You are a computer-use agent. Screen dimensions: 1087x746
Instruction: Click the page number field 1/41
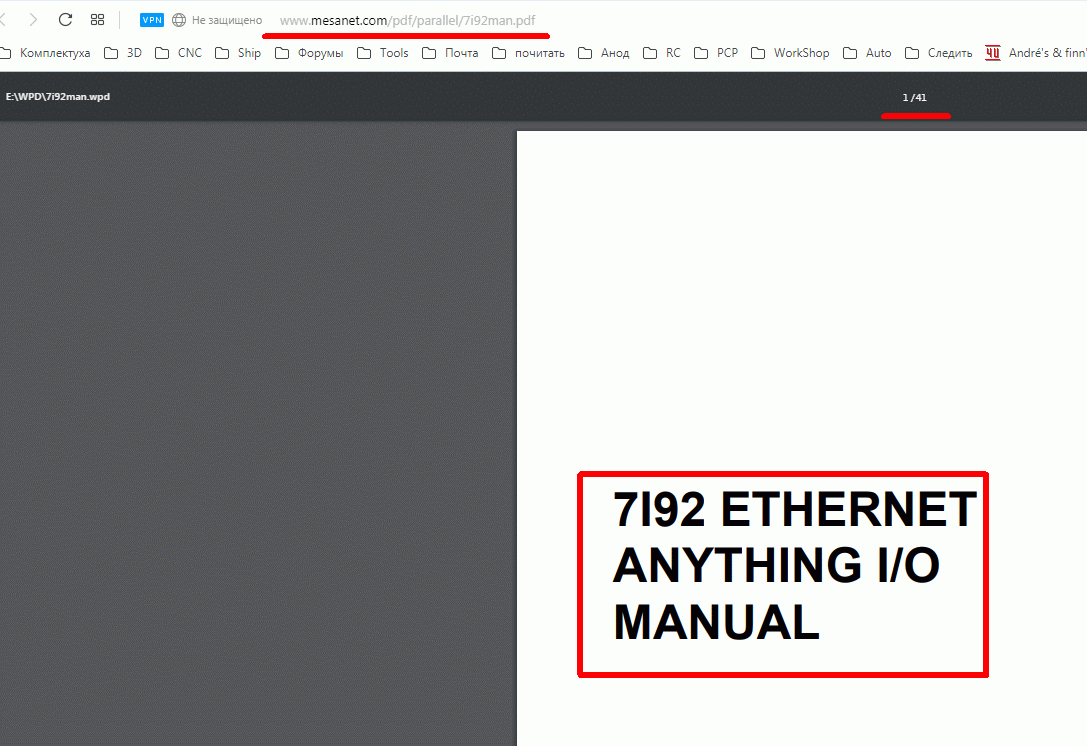click(914, 98)
